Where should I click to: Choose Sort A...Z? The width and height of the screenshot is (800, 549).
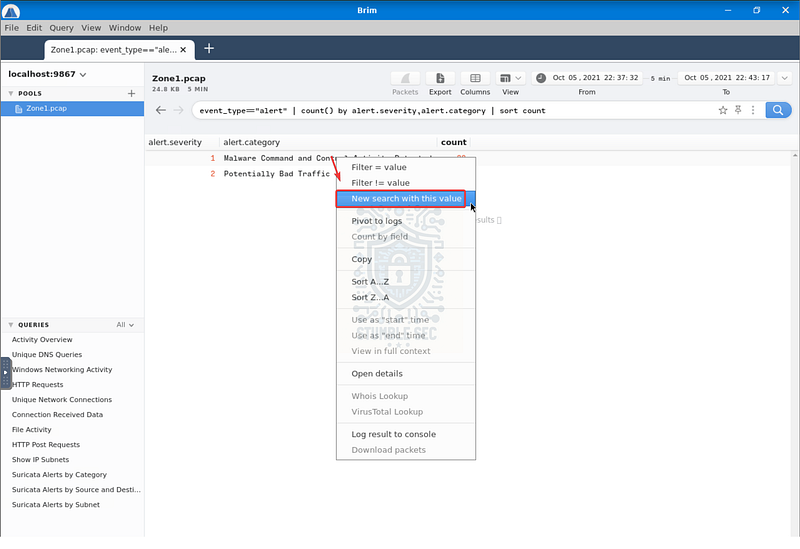coord(406,282)
